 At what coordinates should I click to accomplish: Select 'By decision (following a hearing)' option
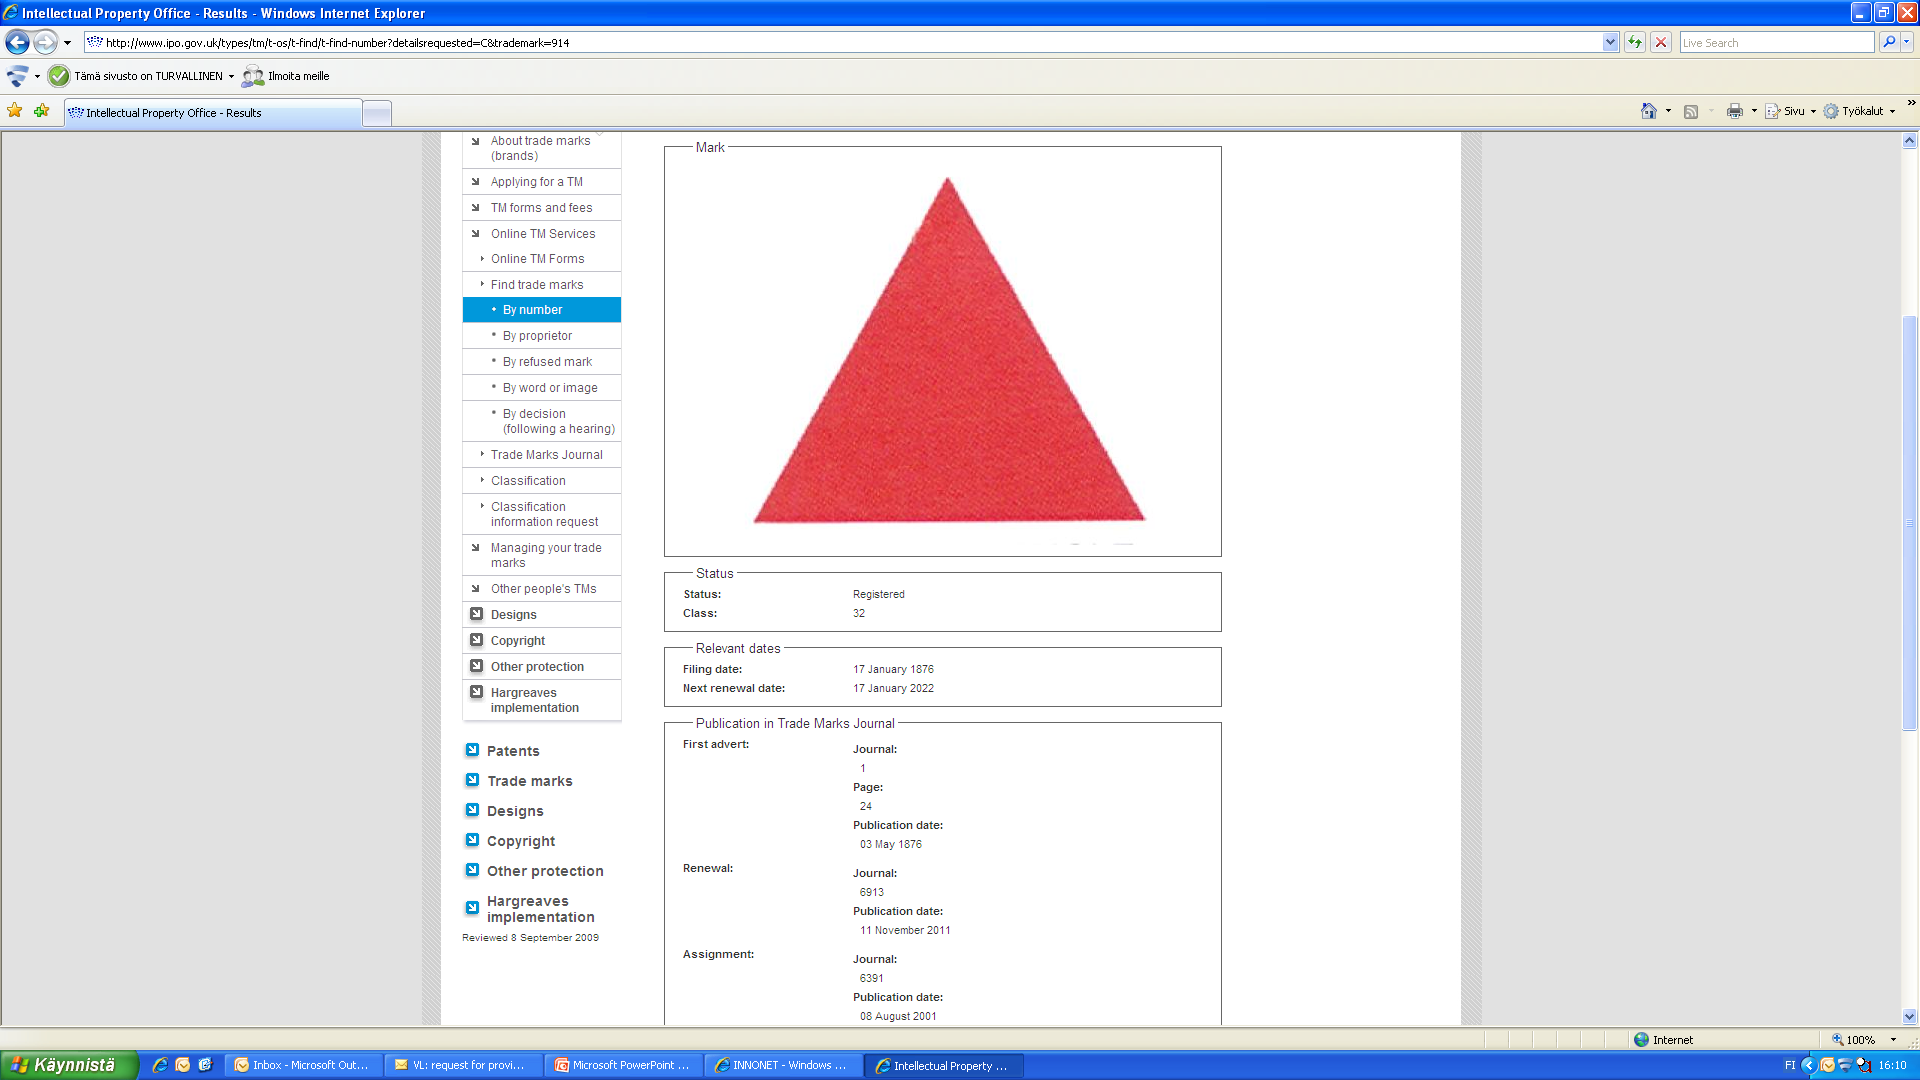coord(558,421)
